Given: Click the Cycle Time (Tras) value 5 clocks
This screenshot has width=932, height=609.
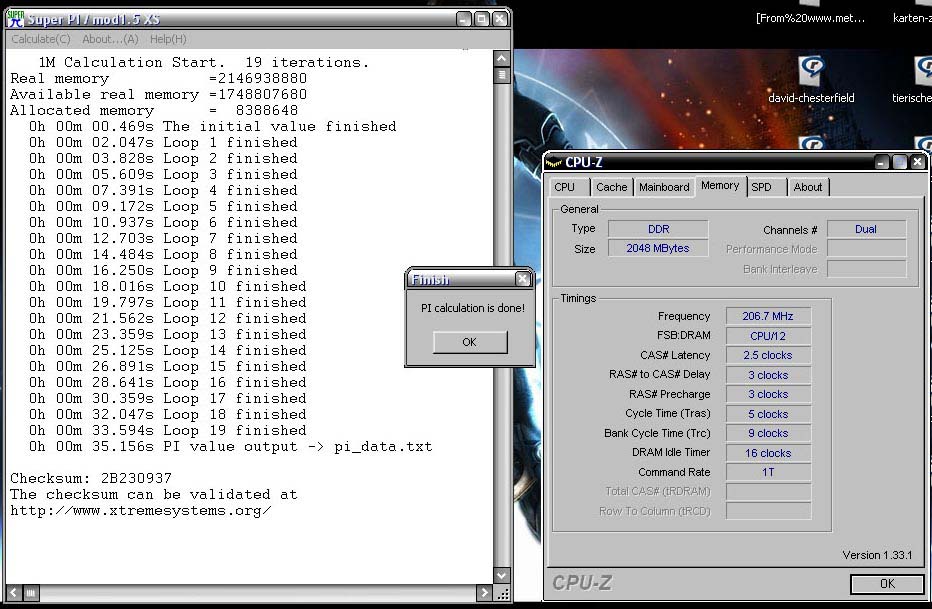Looking at the screenshot, I should (768, 414).
